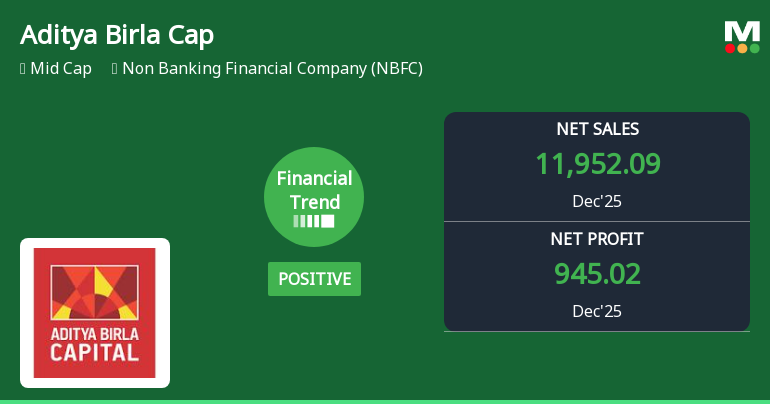Select the NET SALES heading
This screenshot has width=770, height=404.
tap(597, 129)
